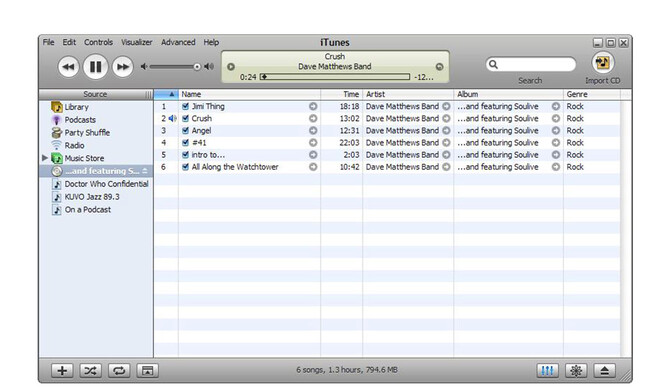Sort by the Album column header
Viewport: 660px width, 390px height.
coord(508,94)
